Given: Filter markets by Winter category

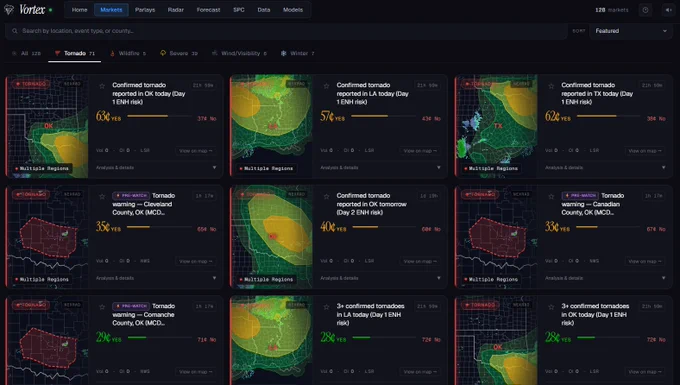Looking at the screenshot, I should coord(298,53).
